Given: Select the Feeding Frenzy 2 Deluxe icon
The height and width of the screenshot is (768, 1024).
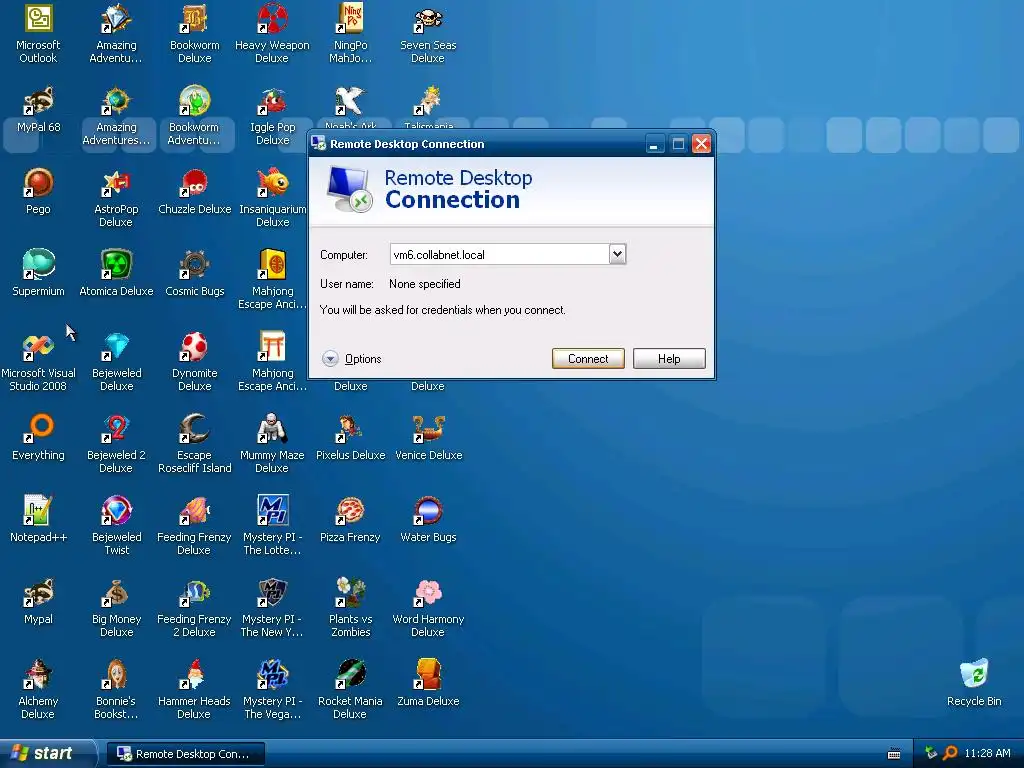Looking at the screenshot, I should (x=195, y=608).
